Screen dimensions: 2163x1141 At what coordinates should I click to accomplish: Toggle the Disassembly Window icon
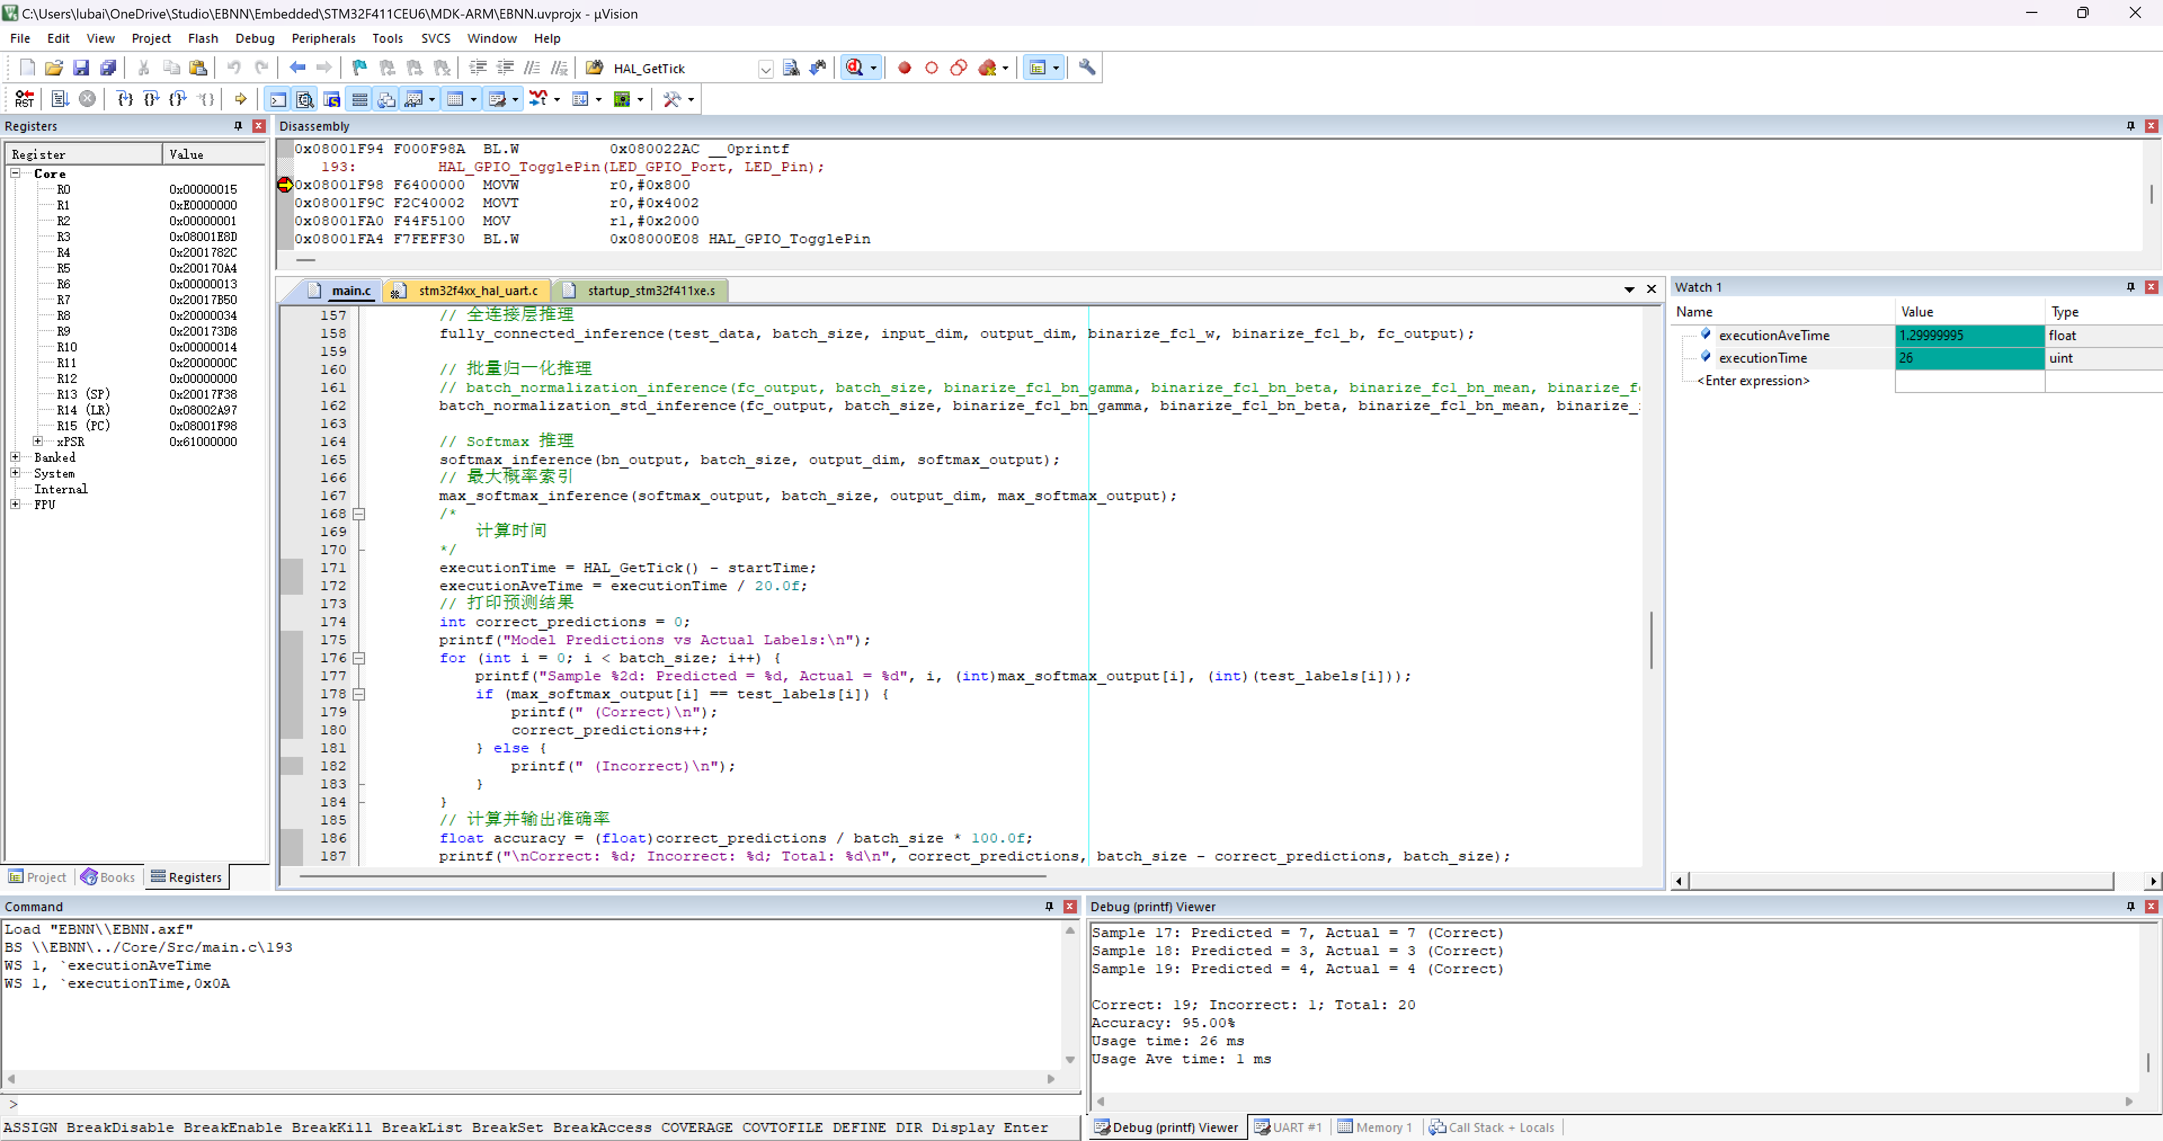(x=305, y=99)
